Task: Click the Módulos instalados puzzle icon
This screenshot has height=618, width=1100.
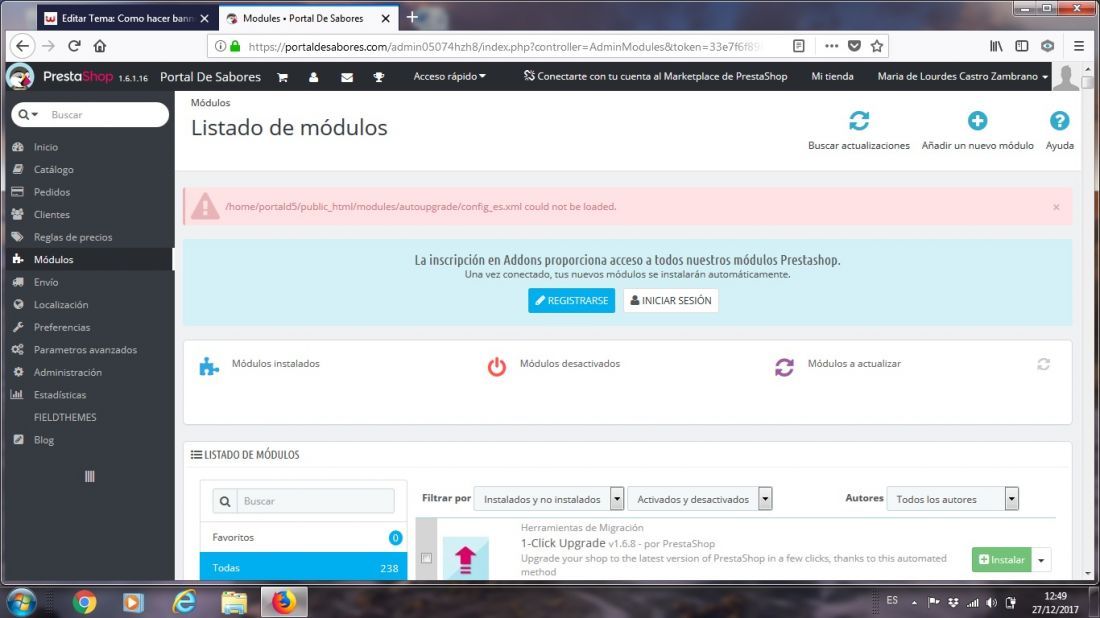Action: [209, 366]
